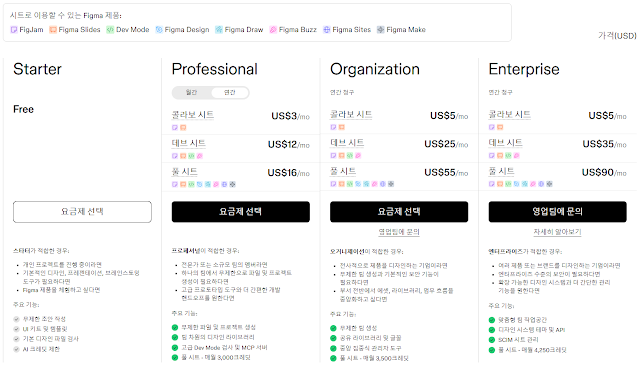Click Organization 데브 시트 seat label
The height and width of the screenshot is (367, 640).
click(347, 143)
